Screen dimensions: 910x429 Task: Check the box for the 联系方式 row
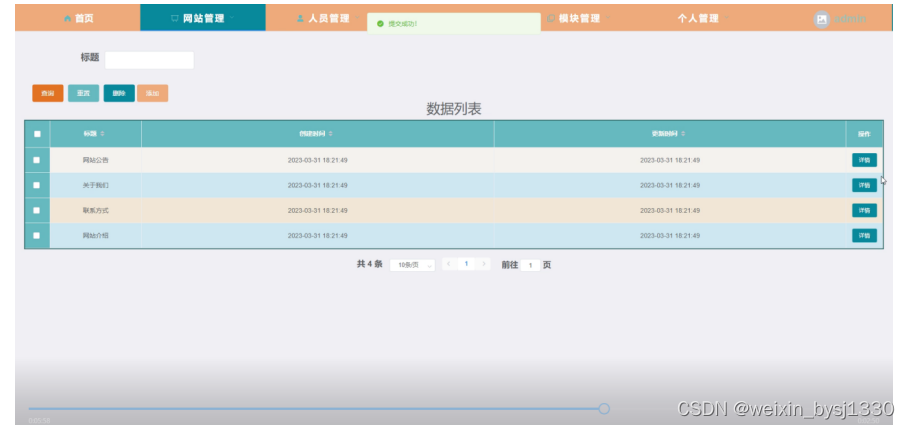37,210
